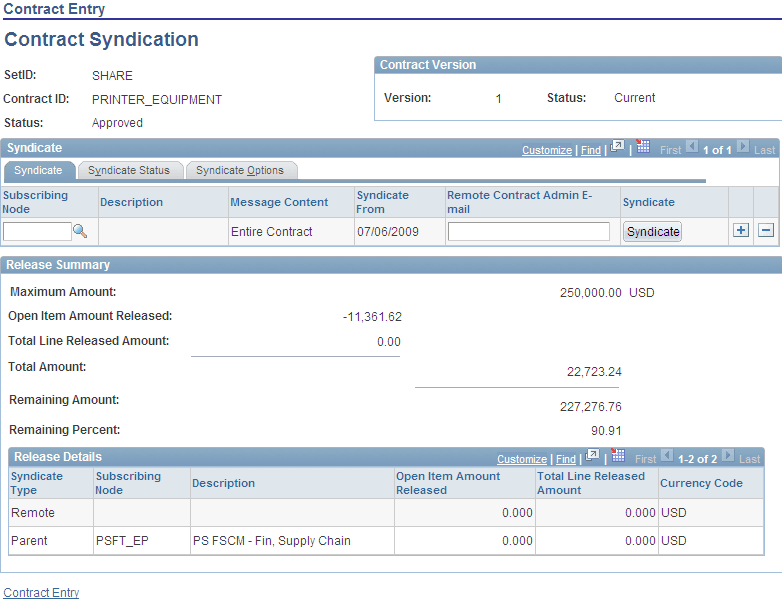Download Release Details to spreadsheet
This screenshot has height=604, width=782.
[x=618, y=455]
